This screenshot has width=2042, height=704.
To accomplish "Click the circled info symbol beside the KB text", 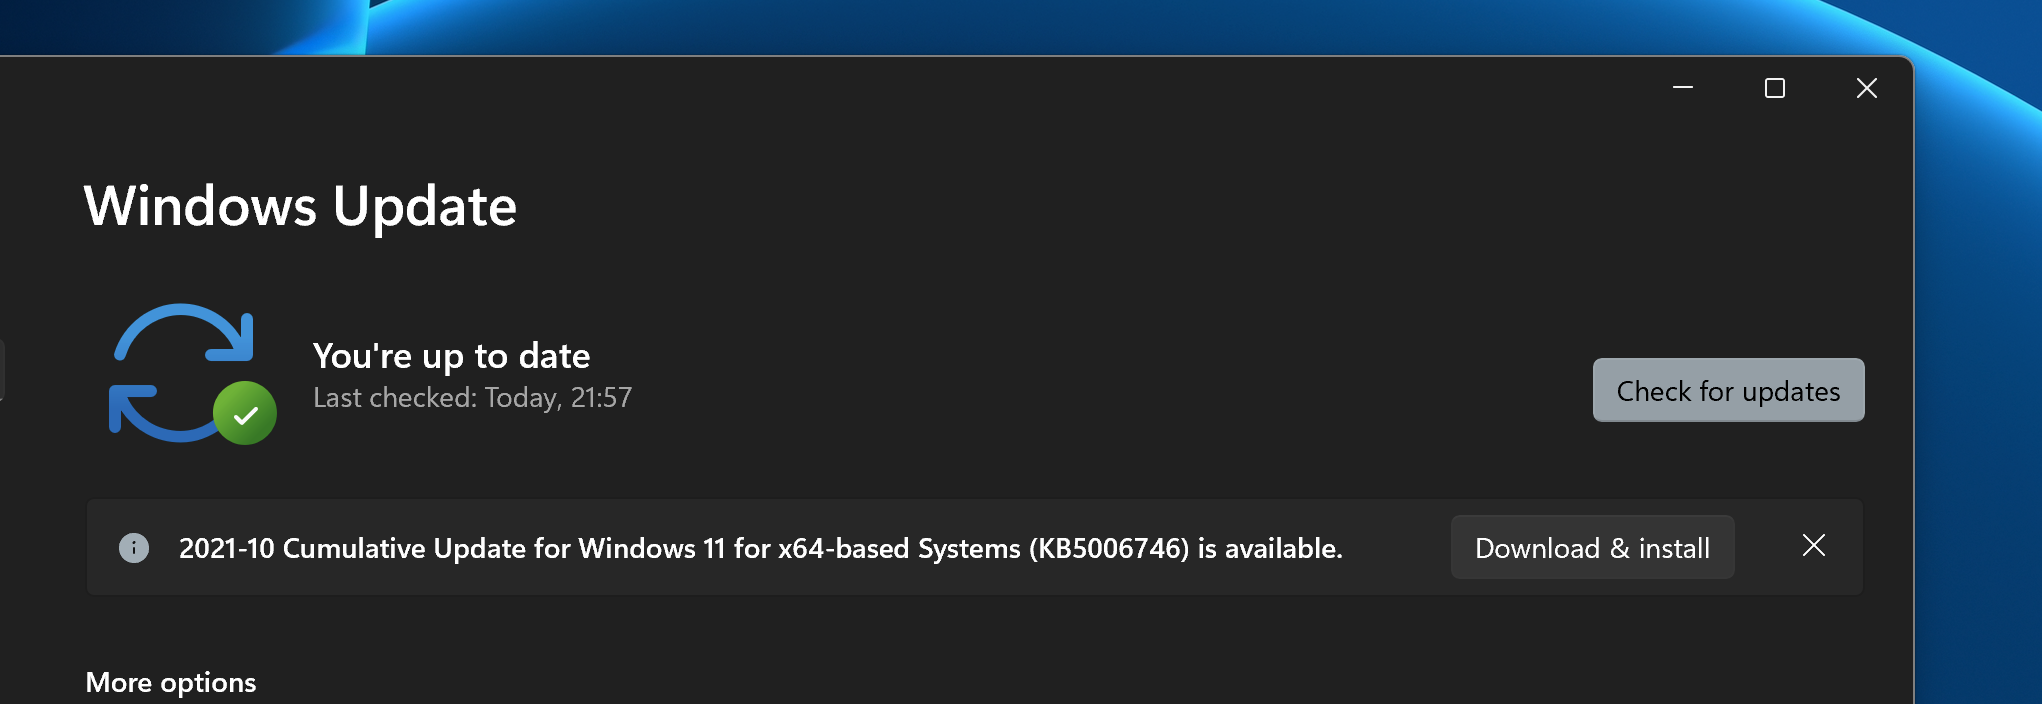I will [x=133, y=547].
